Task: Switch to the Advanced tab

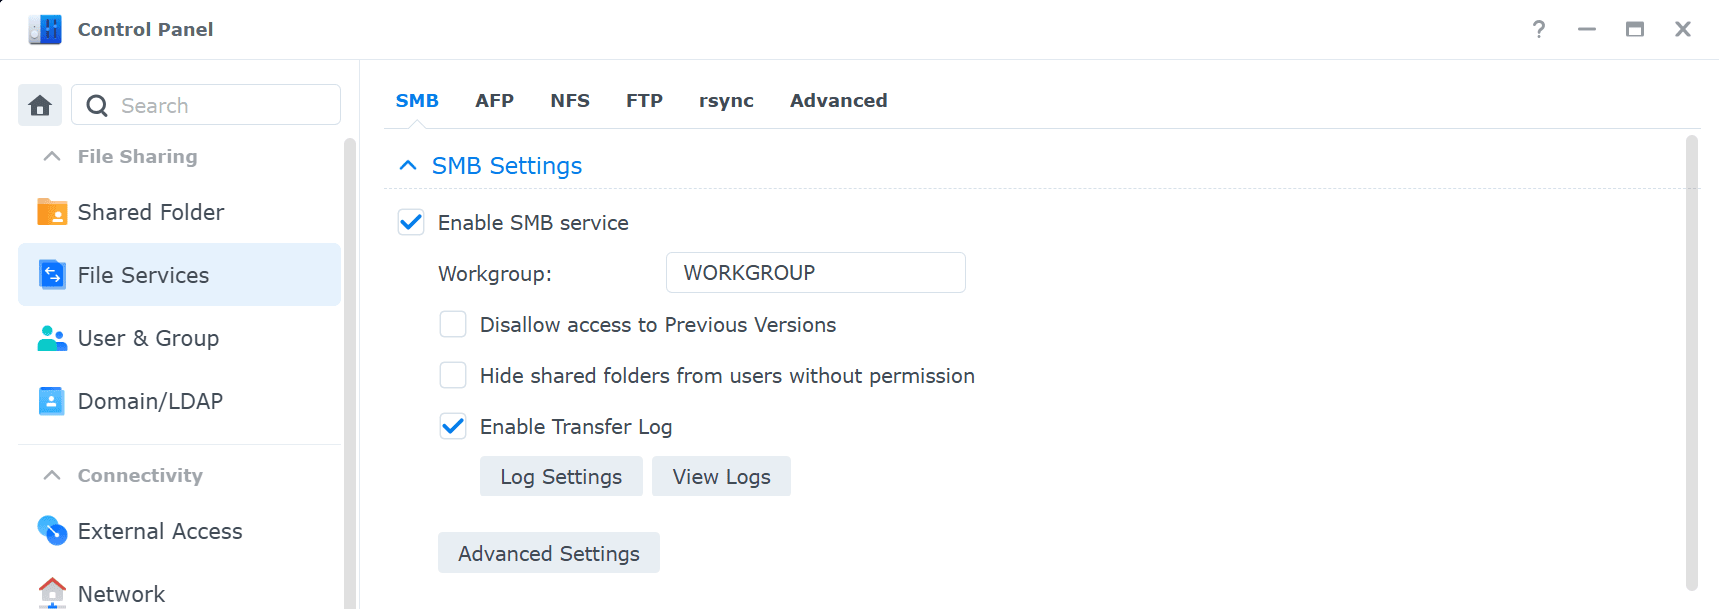Action: [x=838, y=101]
